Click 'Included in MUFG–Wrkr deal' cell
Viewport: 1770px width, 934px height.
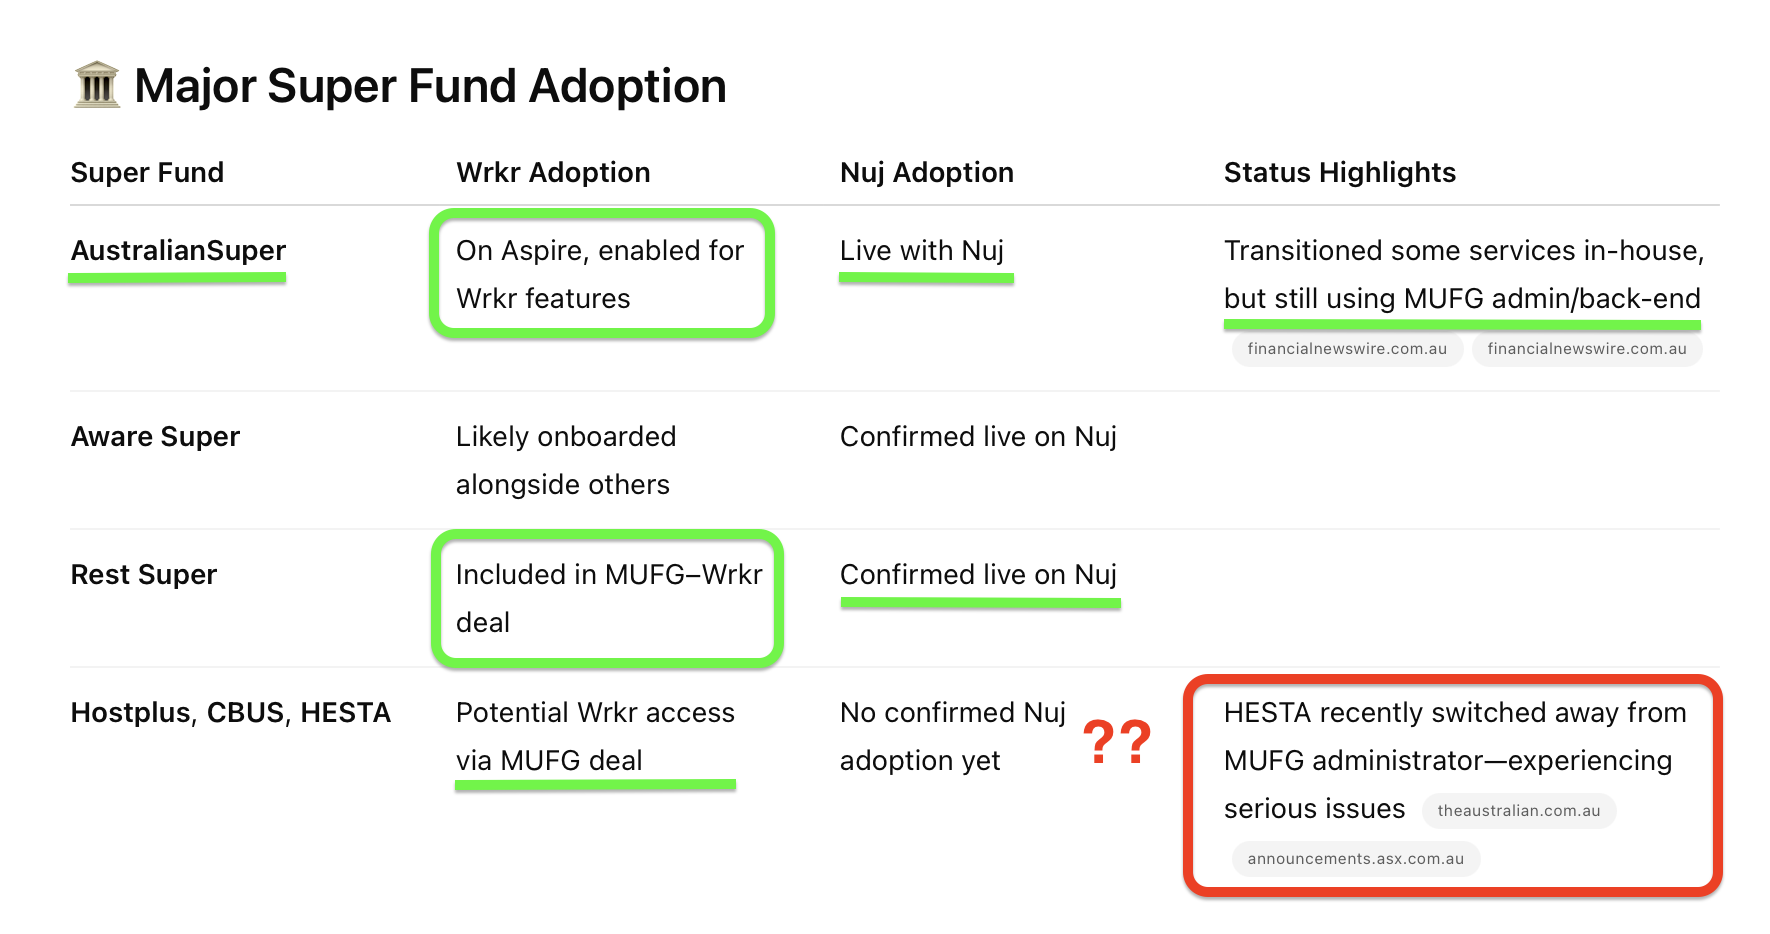(x=609, y=598)
